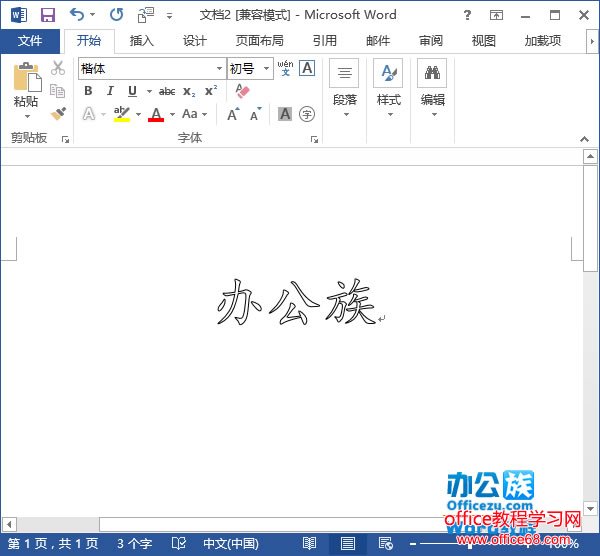This screenshot has width=600, height=556.
Task: Toggle character shading gray A
Action: (285, 114)
